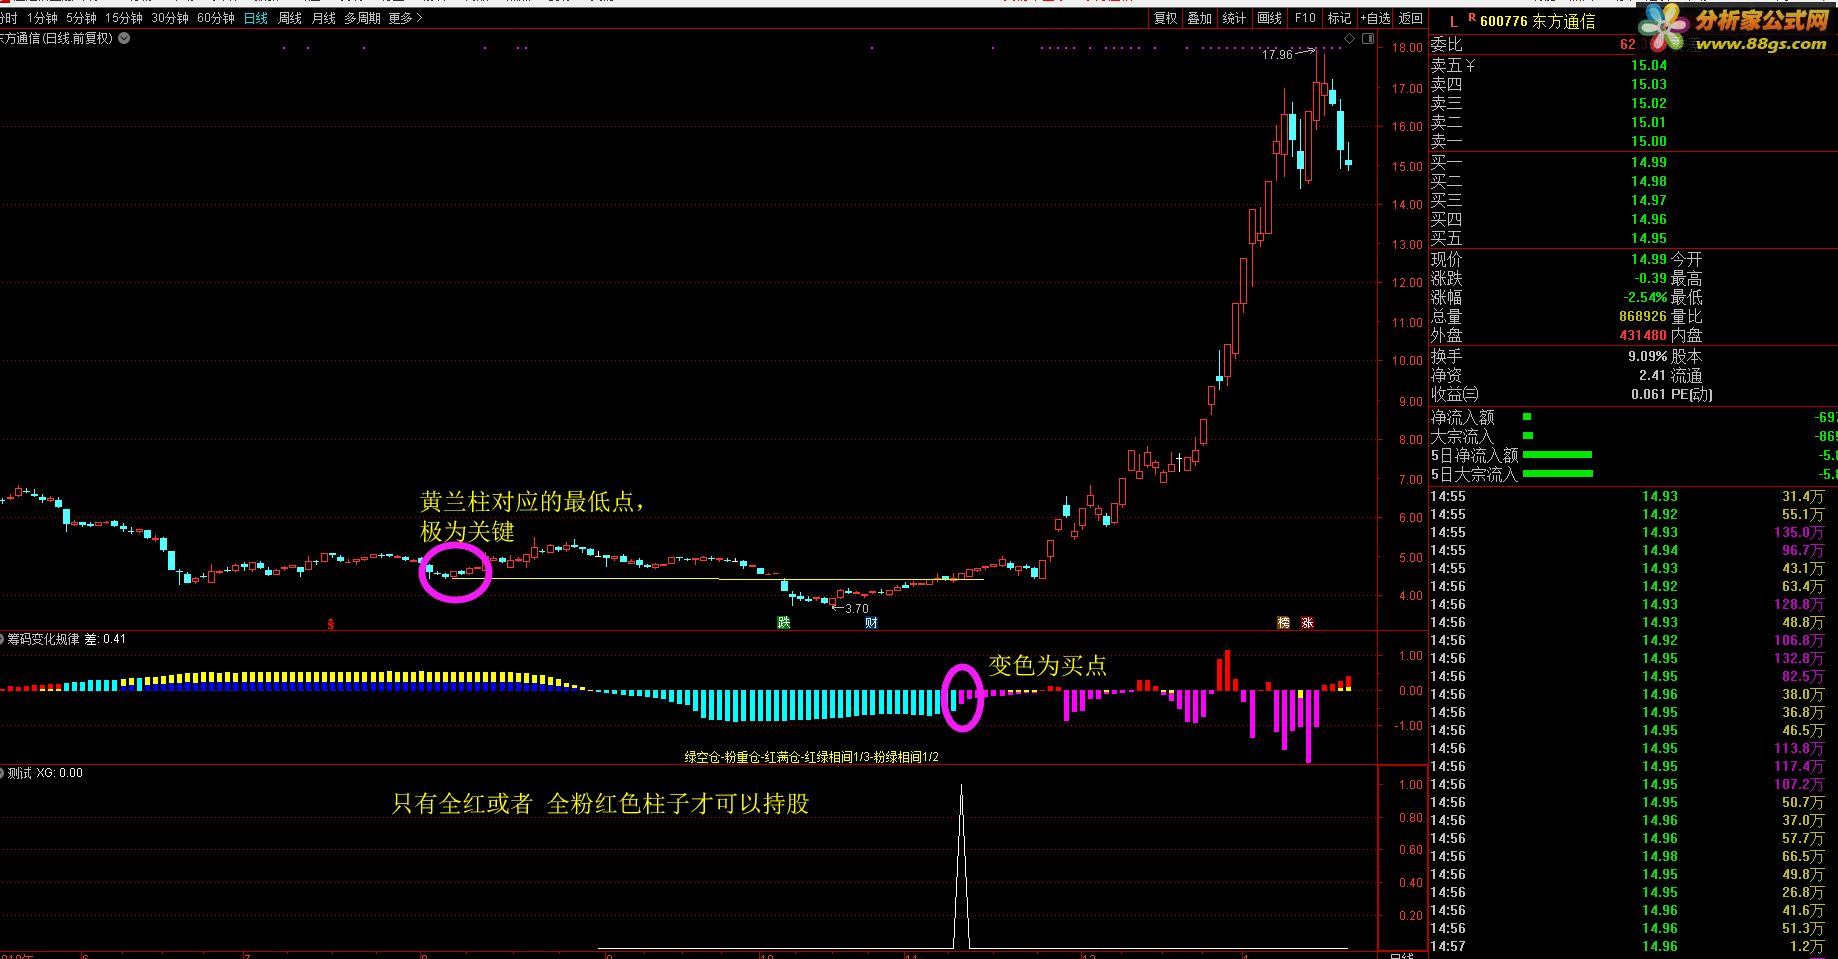Click the 17.96 high price label
Viewport: 1838px width, 959px height.
(x=1277, y=54)
